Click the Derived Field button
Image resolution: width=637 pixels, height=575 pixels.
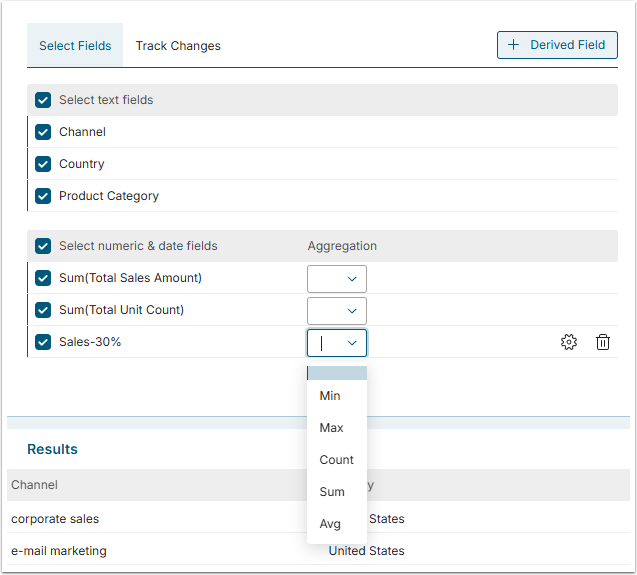click(557, 45)
